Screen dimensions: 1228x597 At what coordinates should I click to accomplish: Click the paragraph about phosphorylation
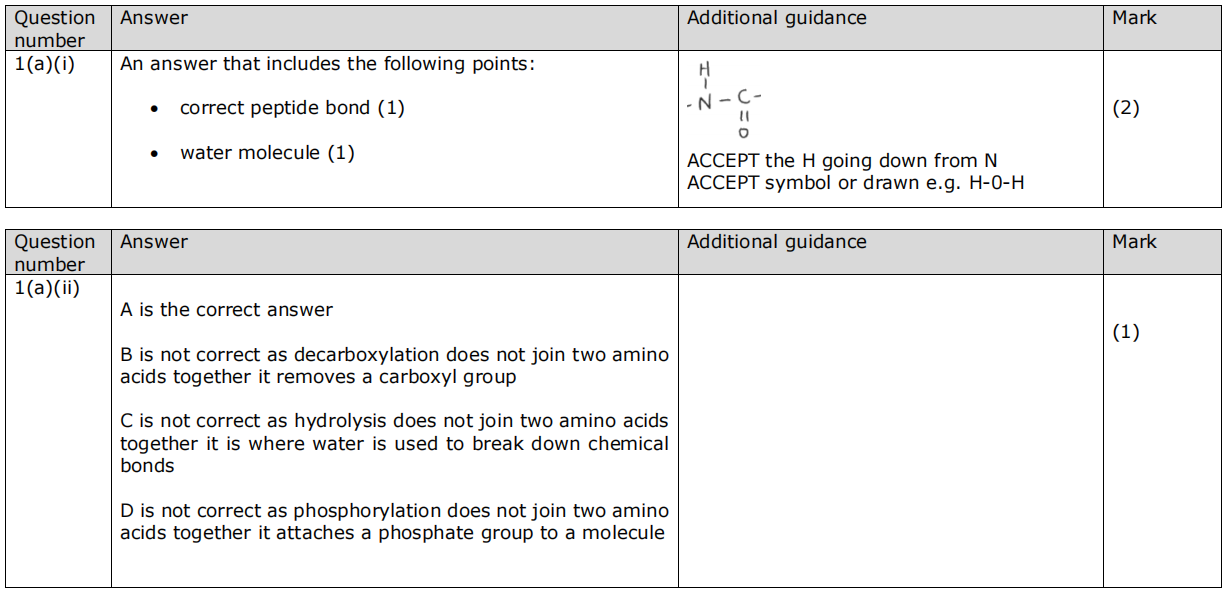click(x=394, y=522)
